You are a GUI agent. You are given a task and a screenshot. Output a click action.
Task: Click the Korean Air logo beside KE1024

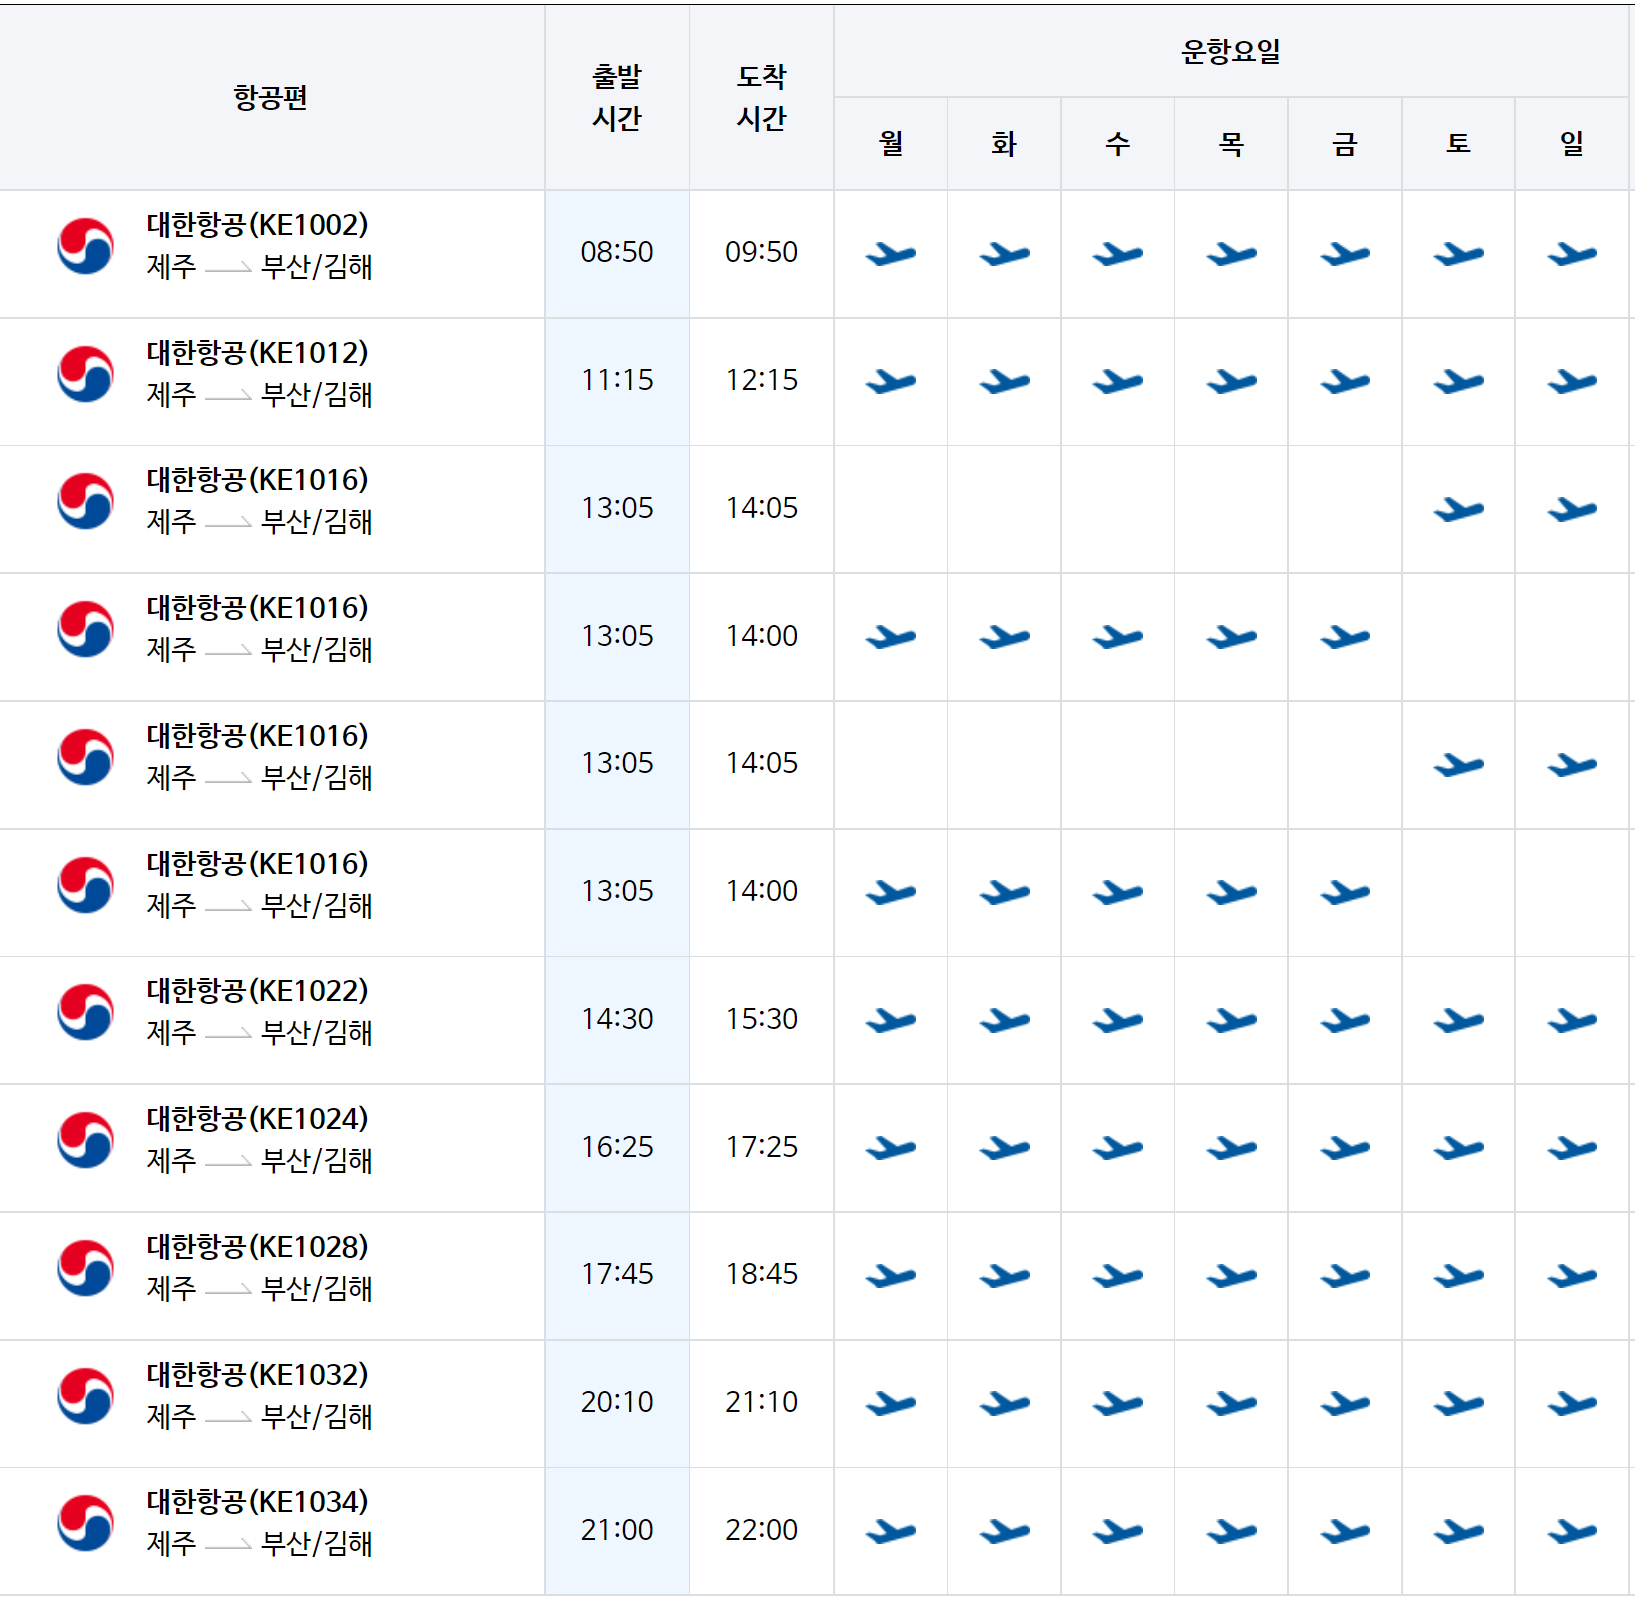85,1140
